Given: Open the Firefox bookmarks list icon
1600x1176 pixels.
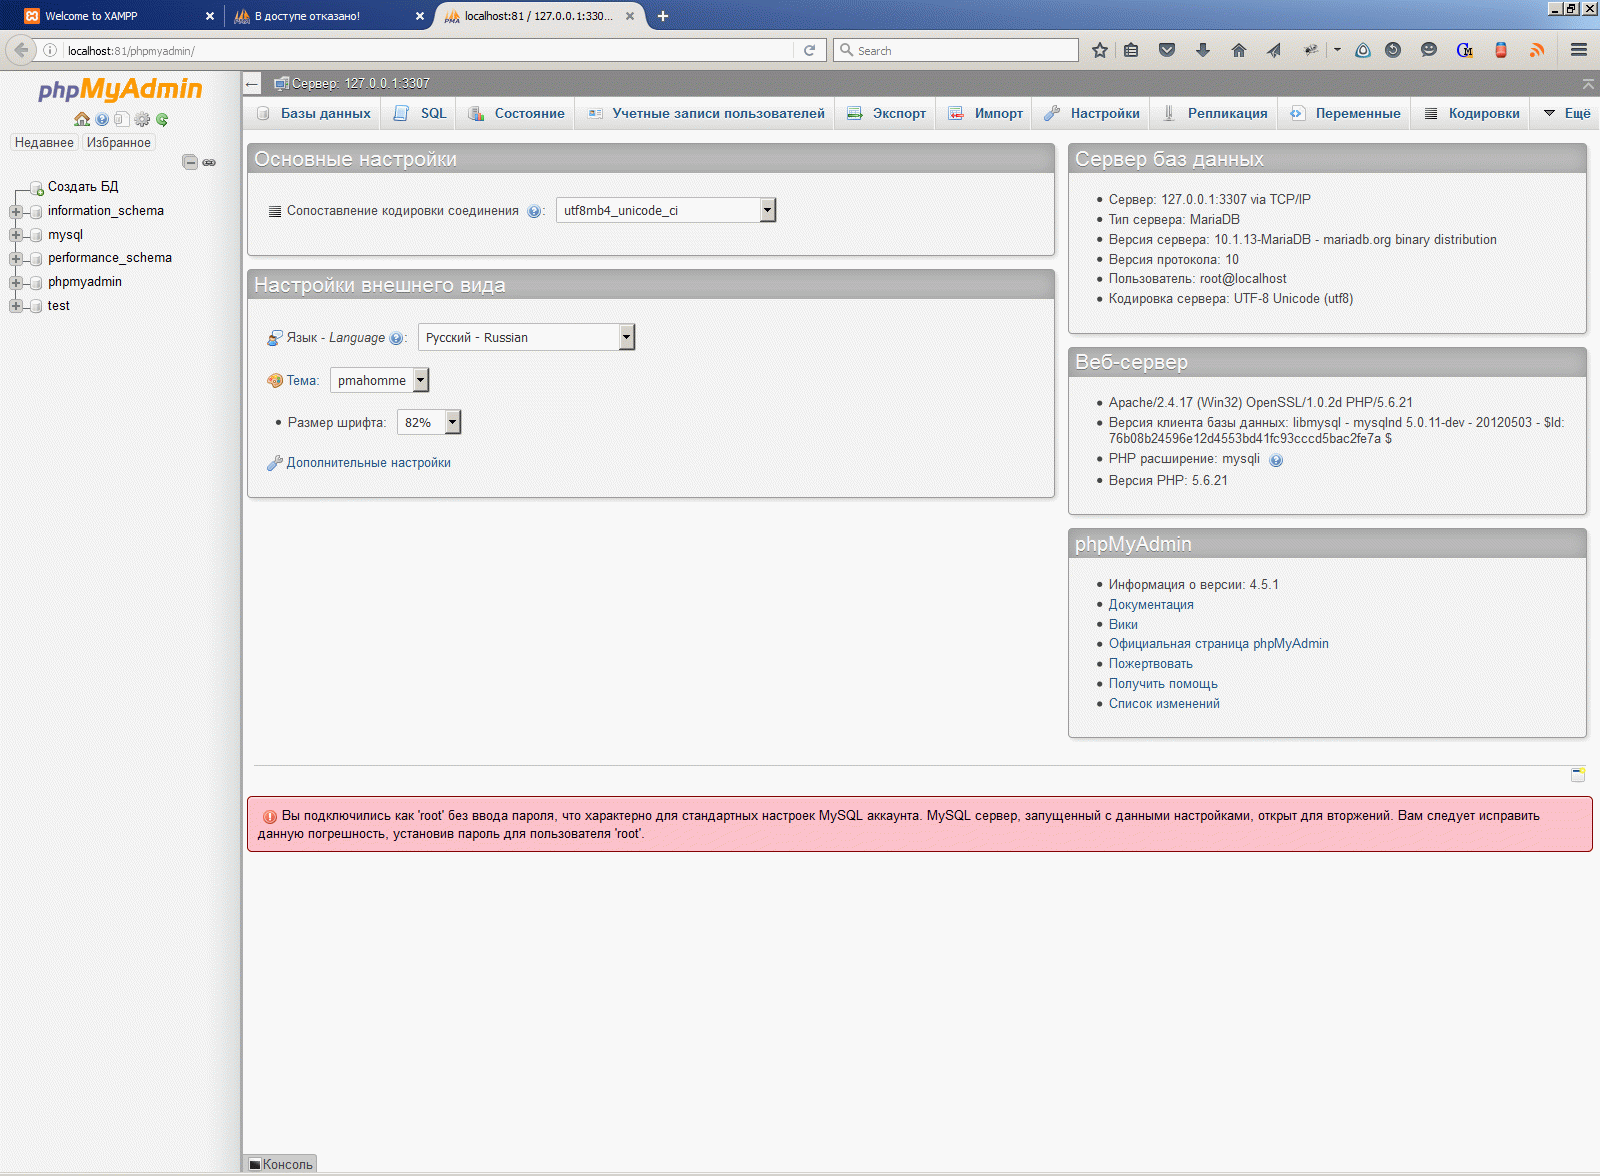Looking at the screenshot, I should [x=1131, y=50].
